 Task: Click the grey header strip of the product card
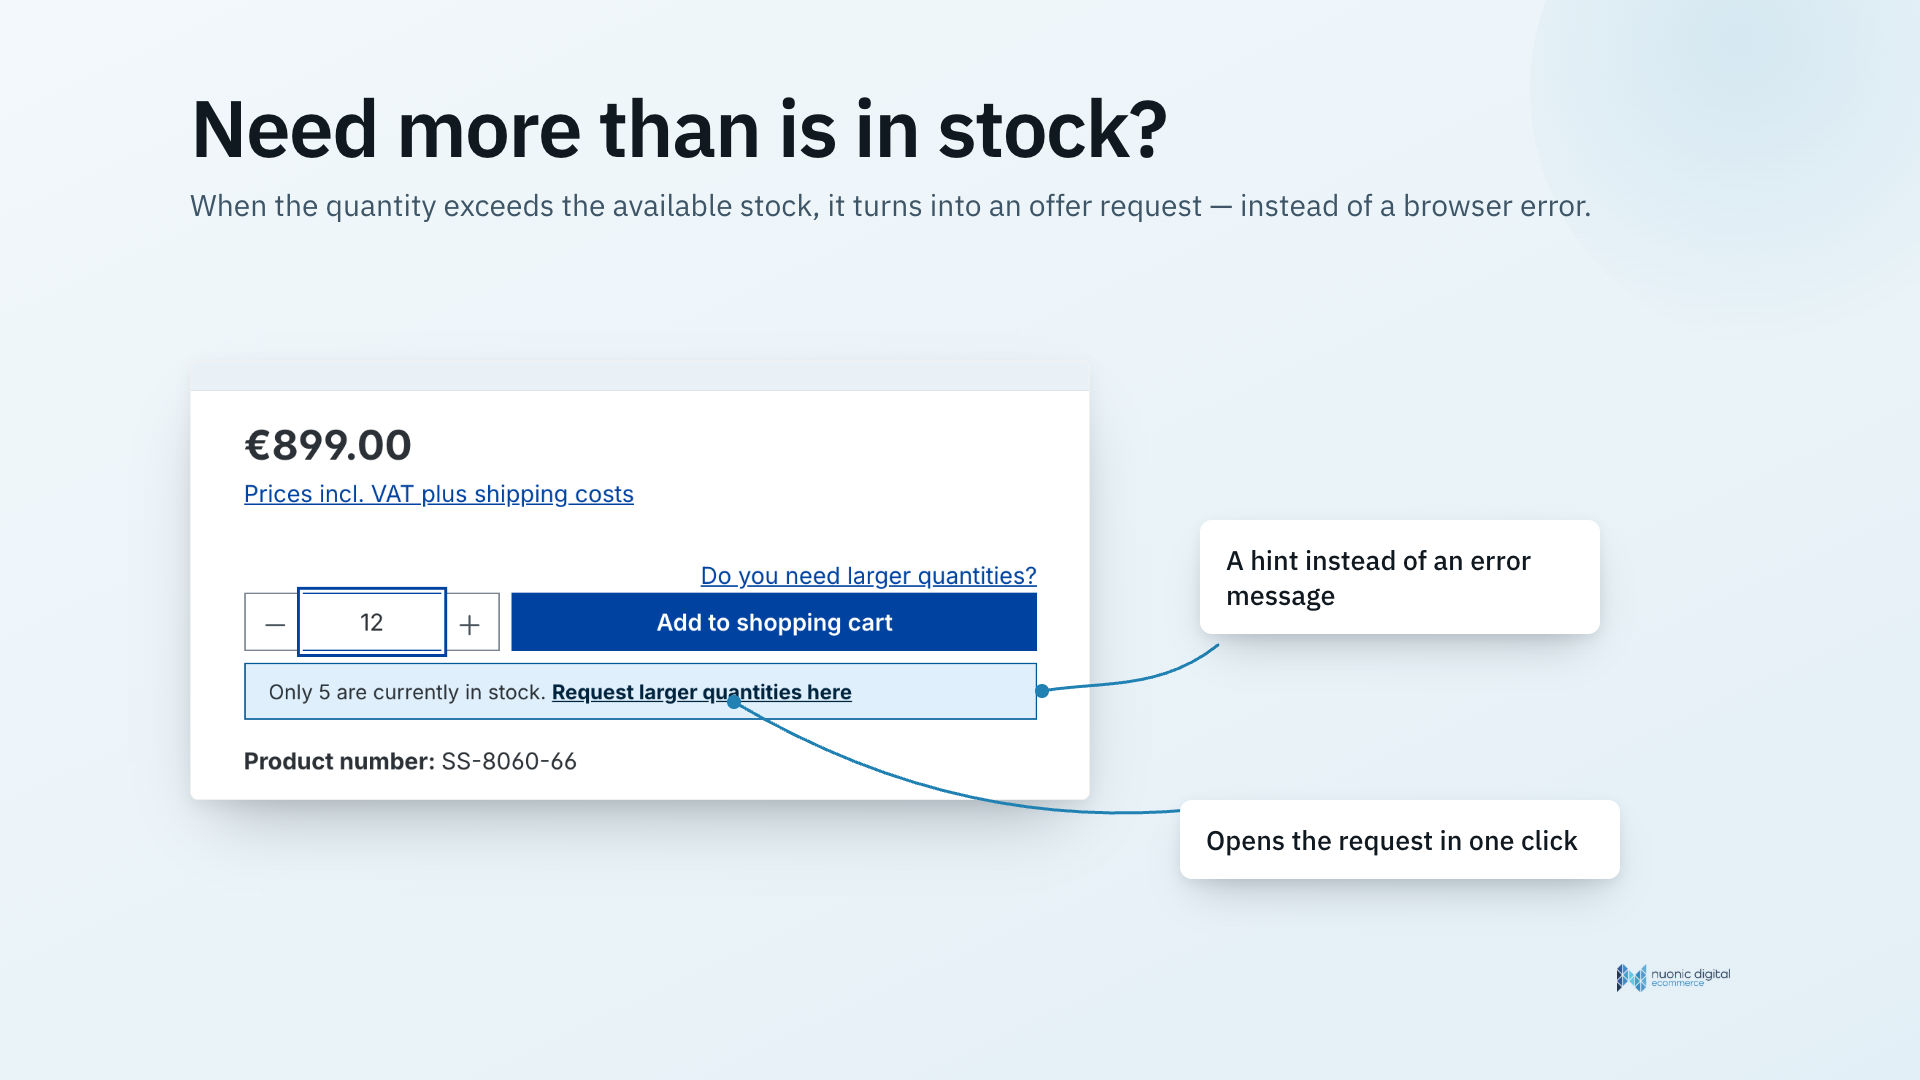(640, 376)
